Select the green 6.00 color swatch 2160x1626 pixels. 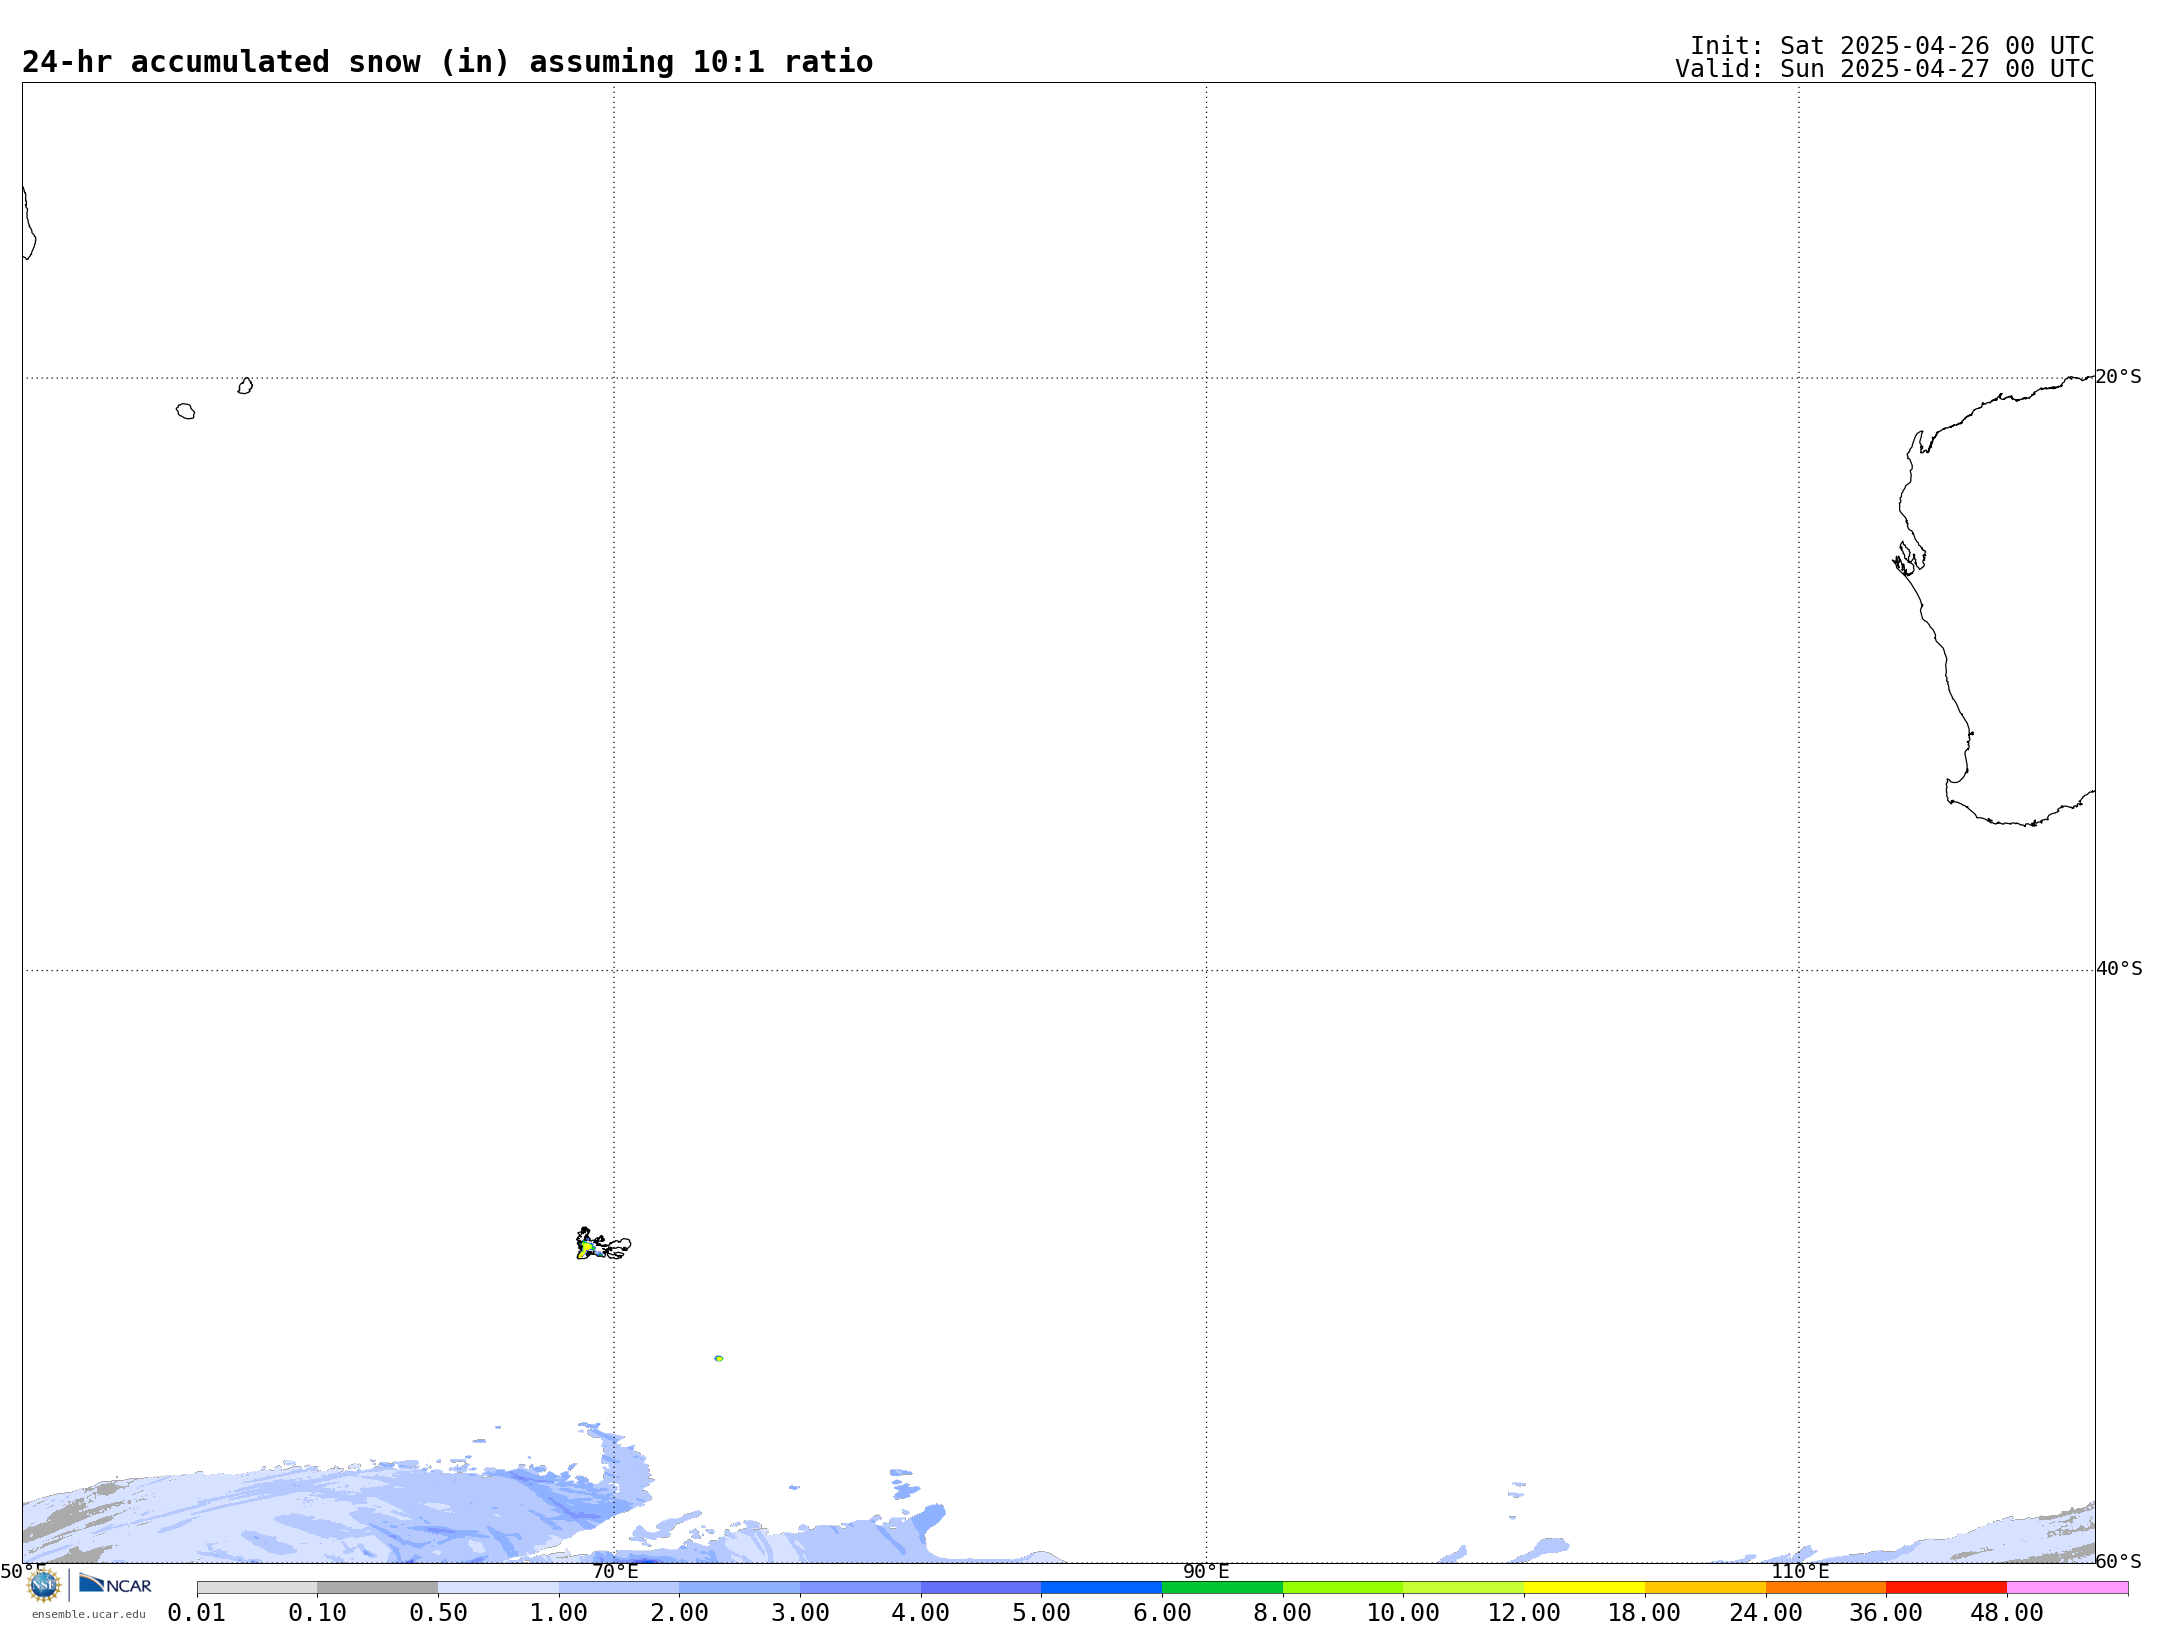pos(1222,1588)
